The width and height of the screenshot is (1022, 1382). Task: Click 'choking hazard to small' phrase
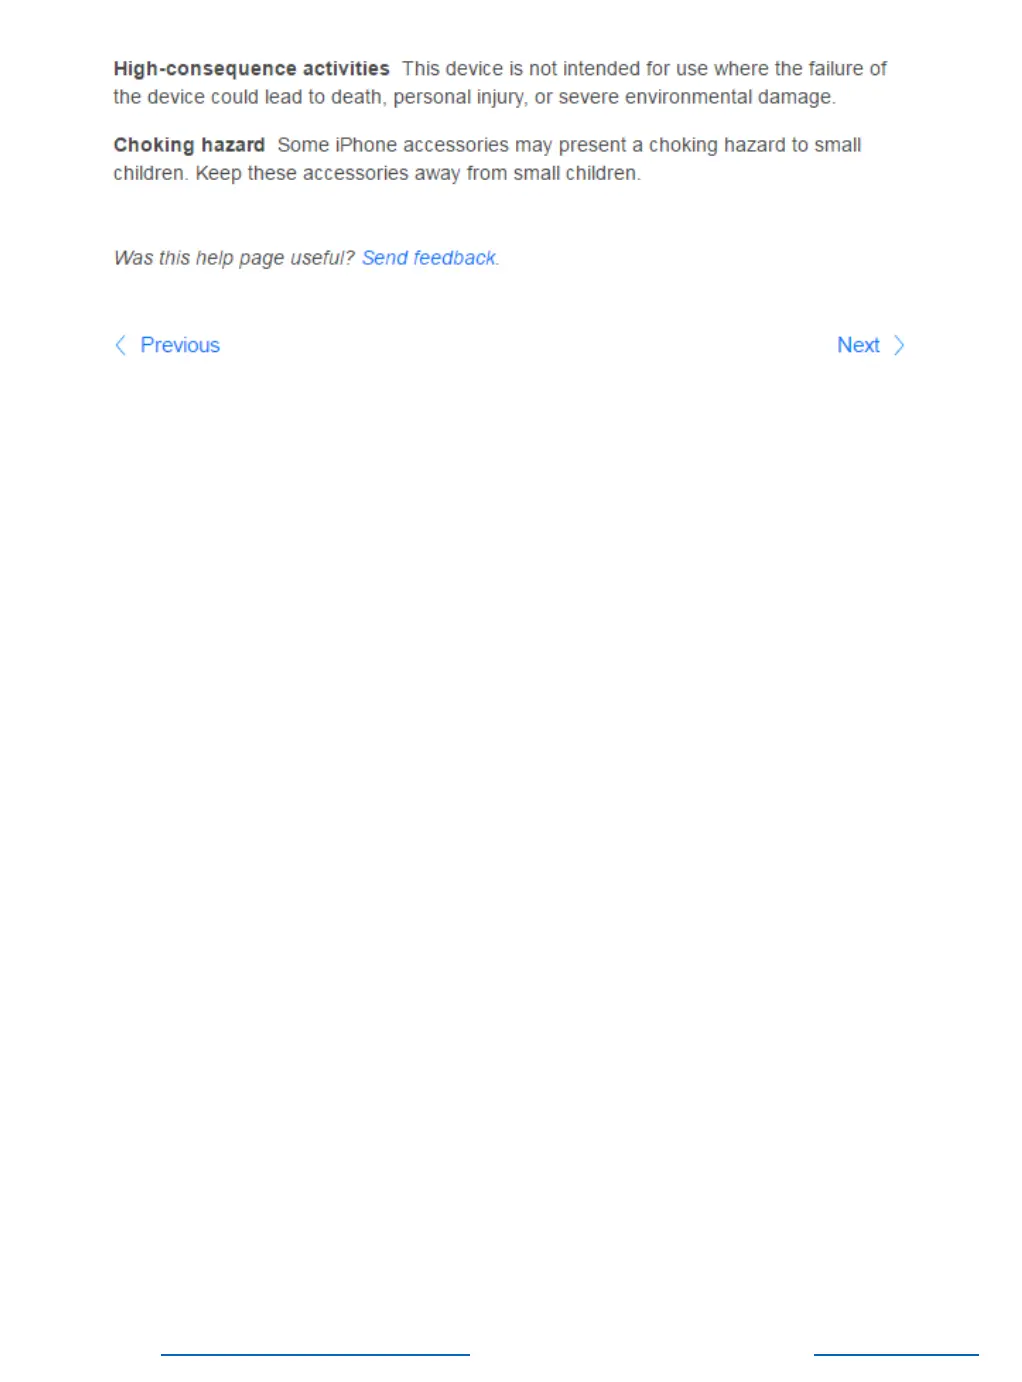755,145
